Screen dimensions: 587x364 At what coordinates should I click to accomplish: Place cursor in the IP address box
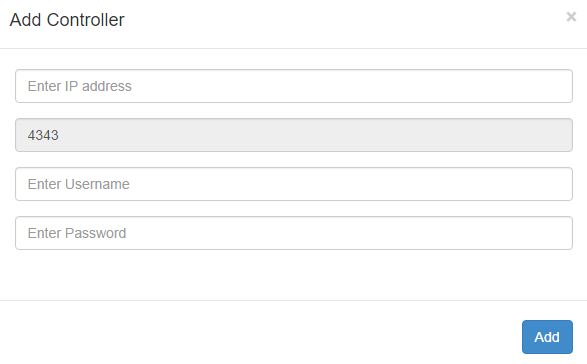click(x=294, y=86)
